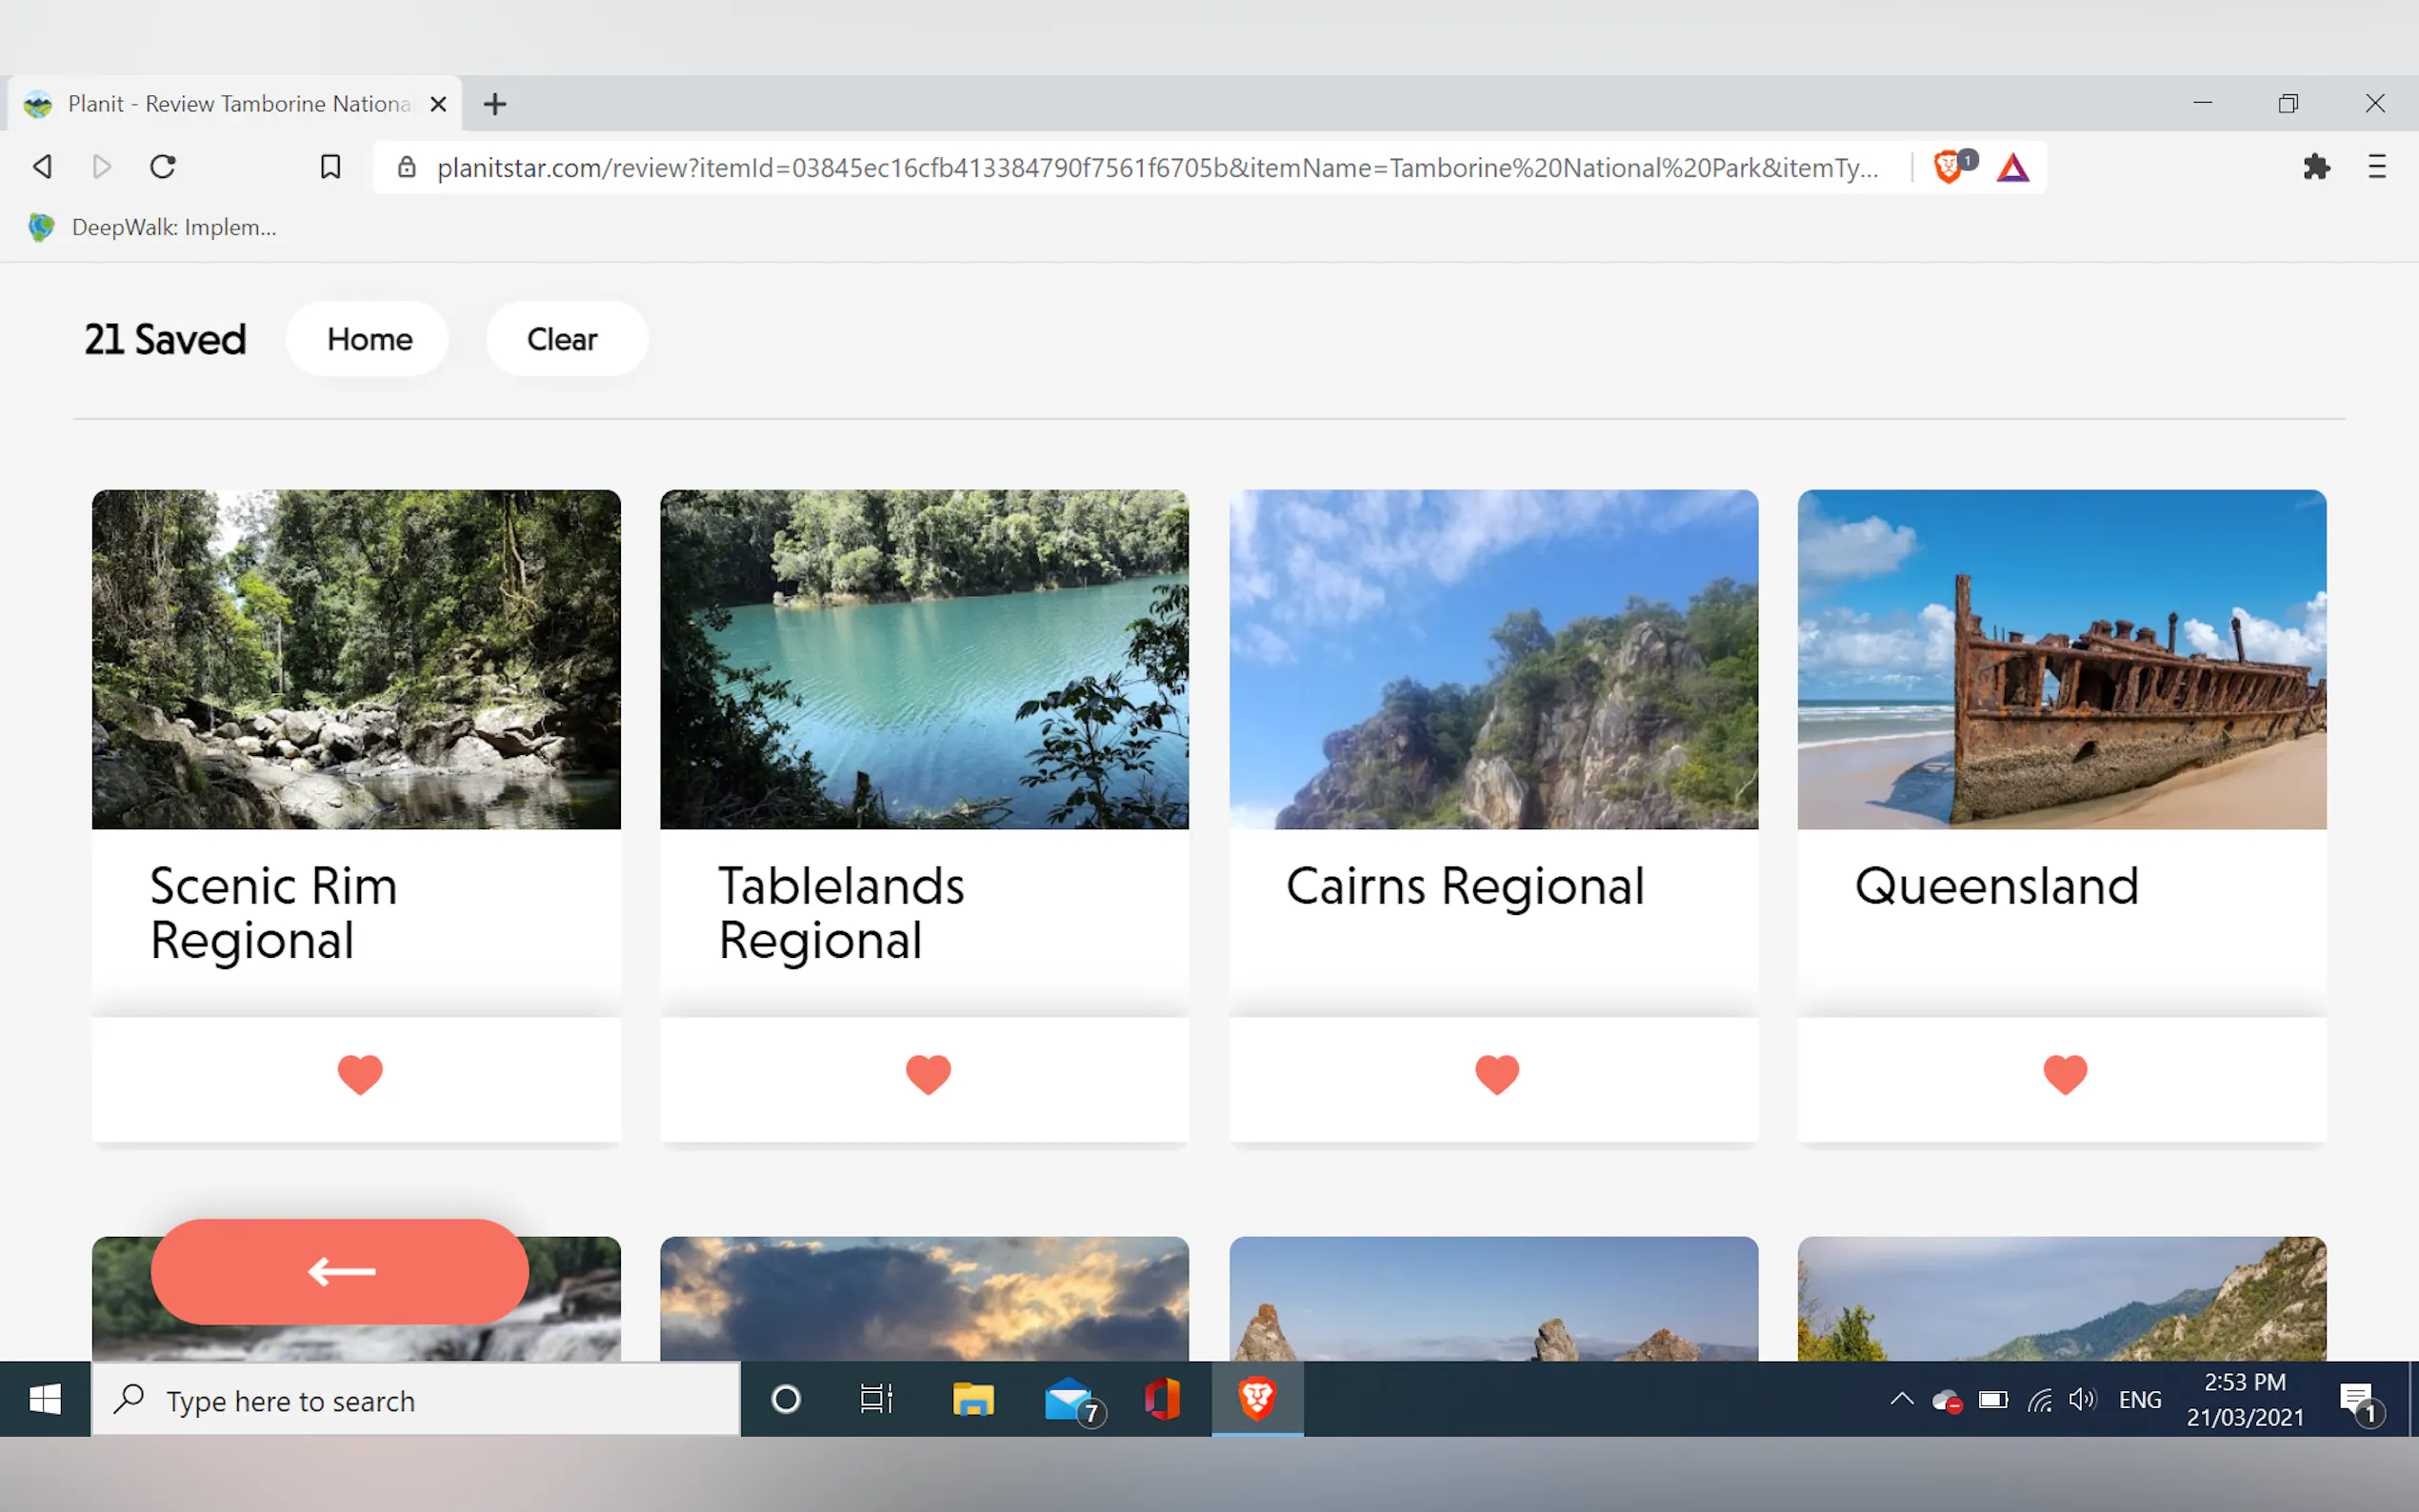Viewport: 2419px width, 1512px height.
Task: Click the address bar URL field
Action: click(x=1155, y=167)
